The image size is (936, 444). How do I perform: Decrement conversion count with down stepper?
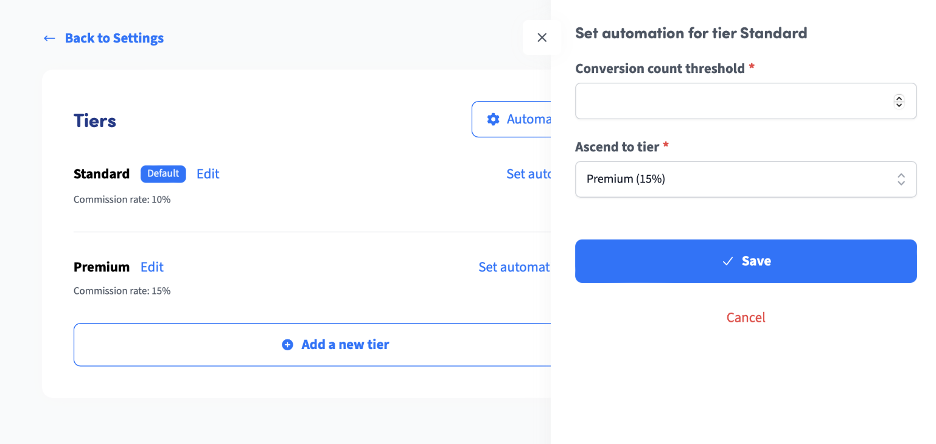[899, 105]
